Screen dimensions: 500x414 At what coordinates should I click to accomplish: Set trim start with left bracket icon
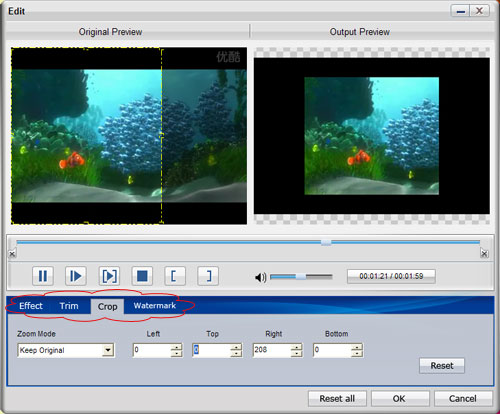(175, 276)
